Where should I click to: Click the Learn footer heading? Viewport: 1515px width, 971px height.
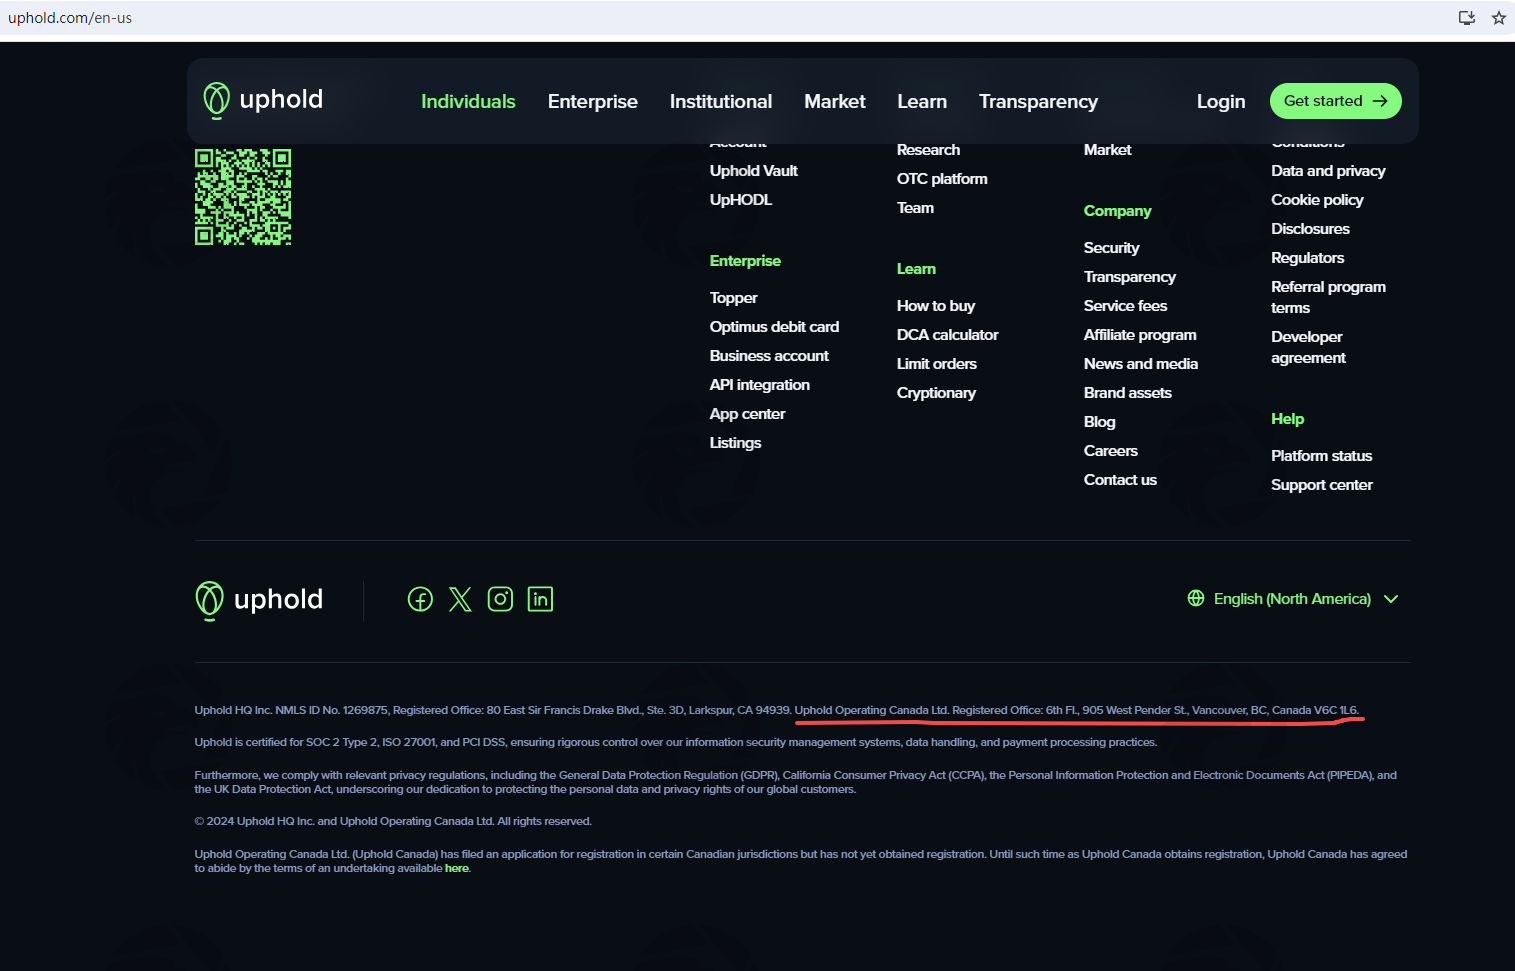tap(916, 269)
